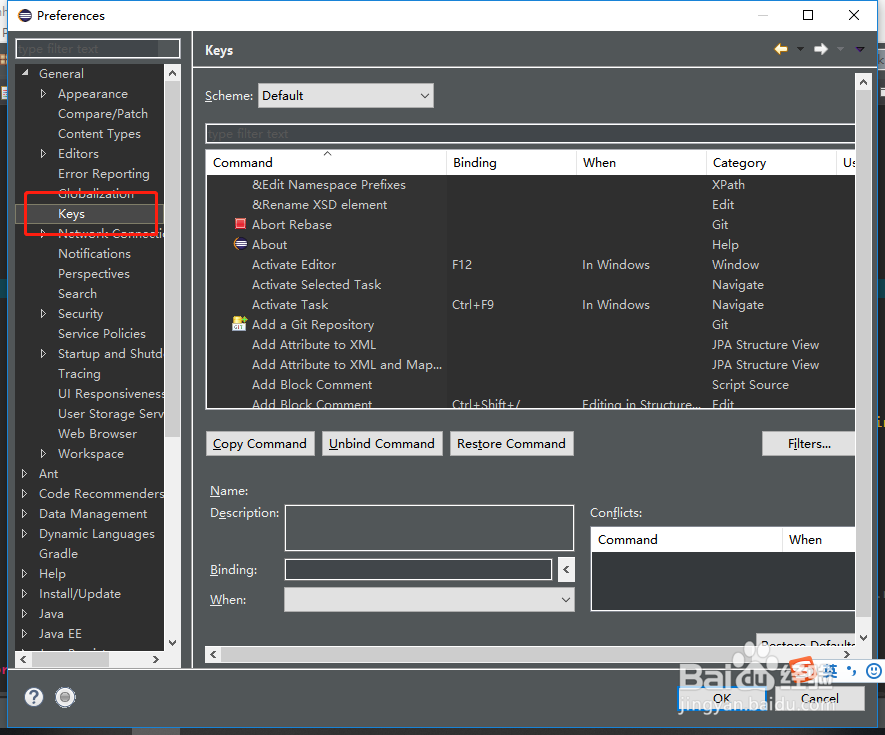Select the Abort Rebase red square icon
Image resolution: width=885 pixels, height=735 pixels.
240,224
